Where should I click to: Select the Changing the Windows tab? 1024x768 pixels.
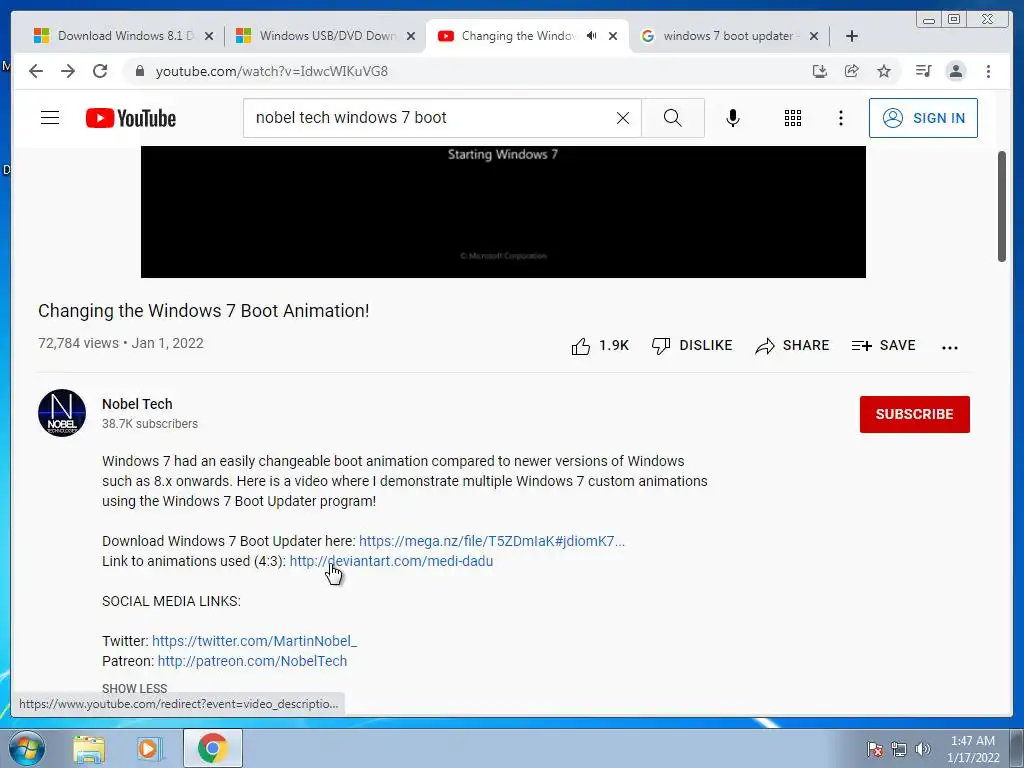pos(518,36)
